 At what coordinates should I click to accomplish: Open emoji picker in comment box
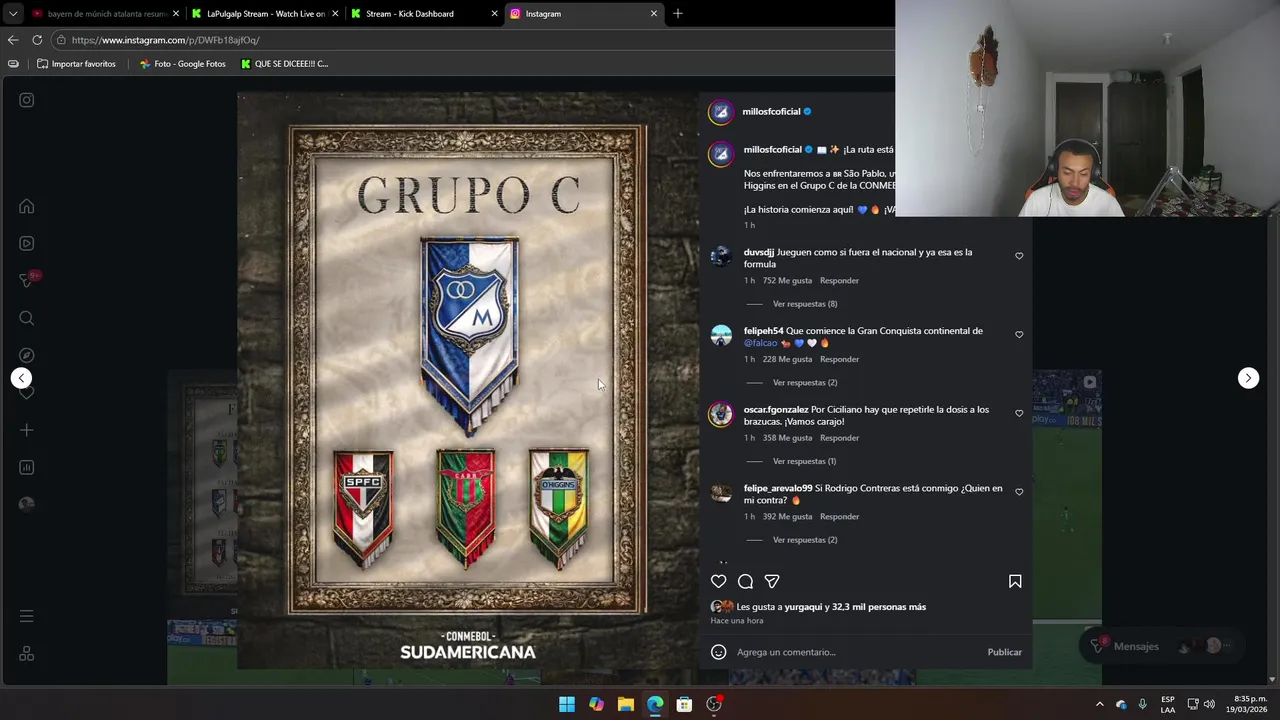pos(718,652)
